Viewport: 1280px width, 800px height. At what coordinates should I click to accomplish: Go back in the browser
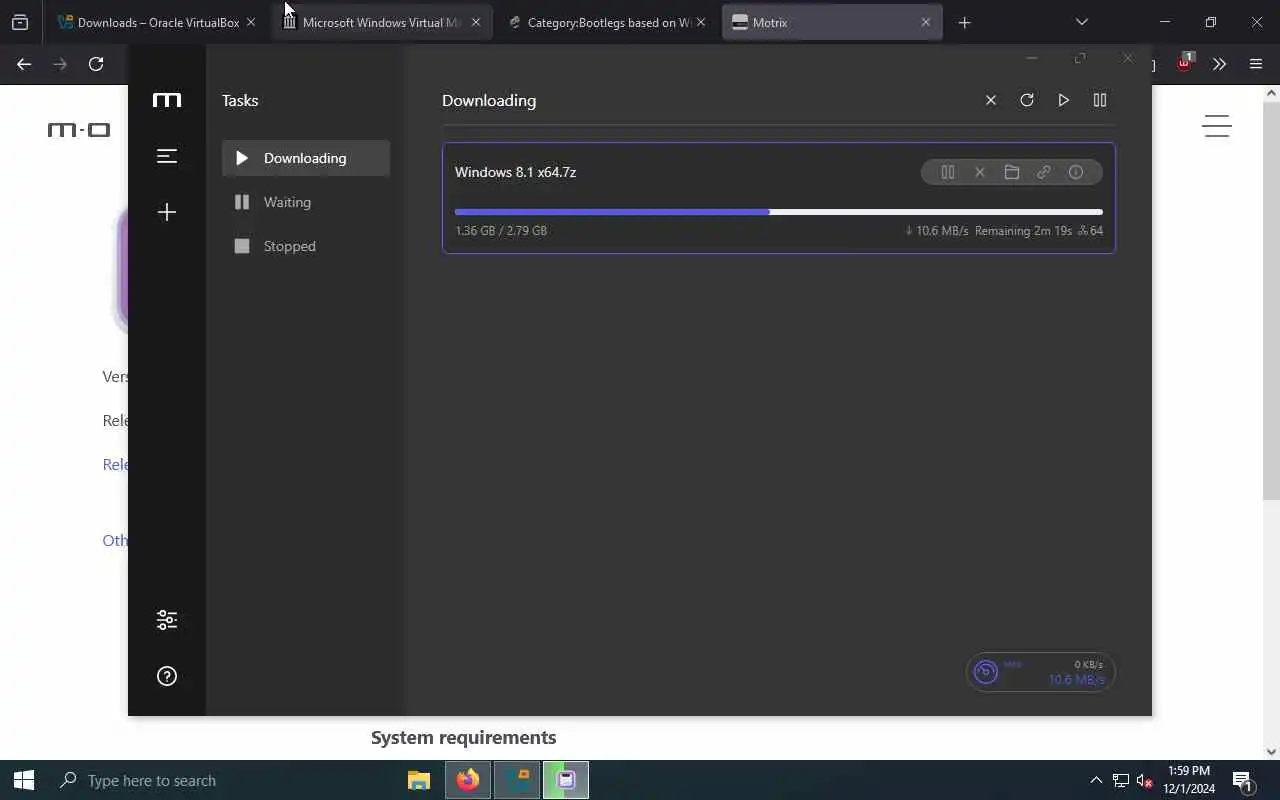24,64
